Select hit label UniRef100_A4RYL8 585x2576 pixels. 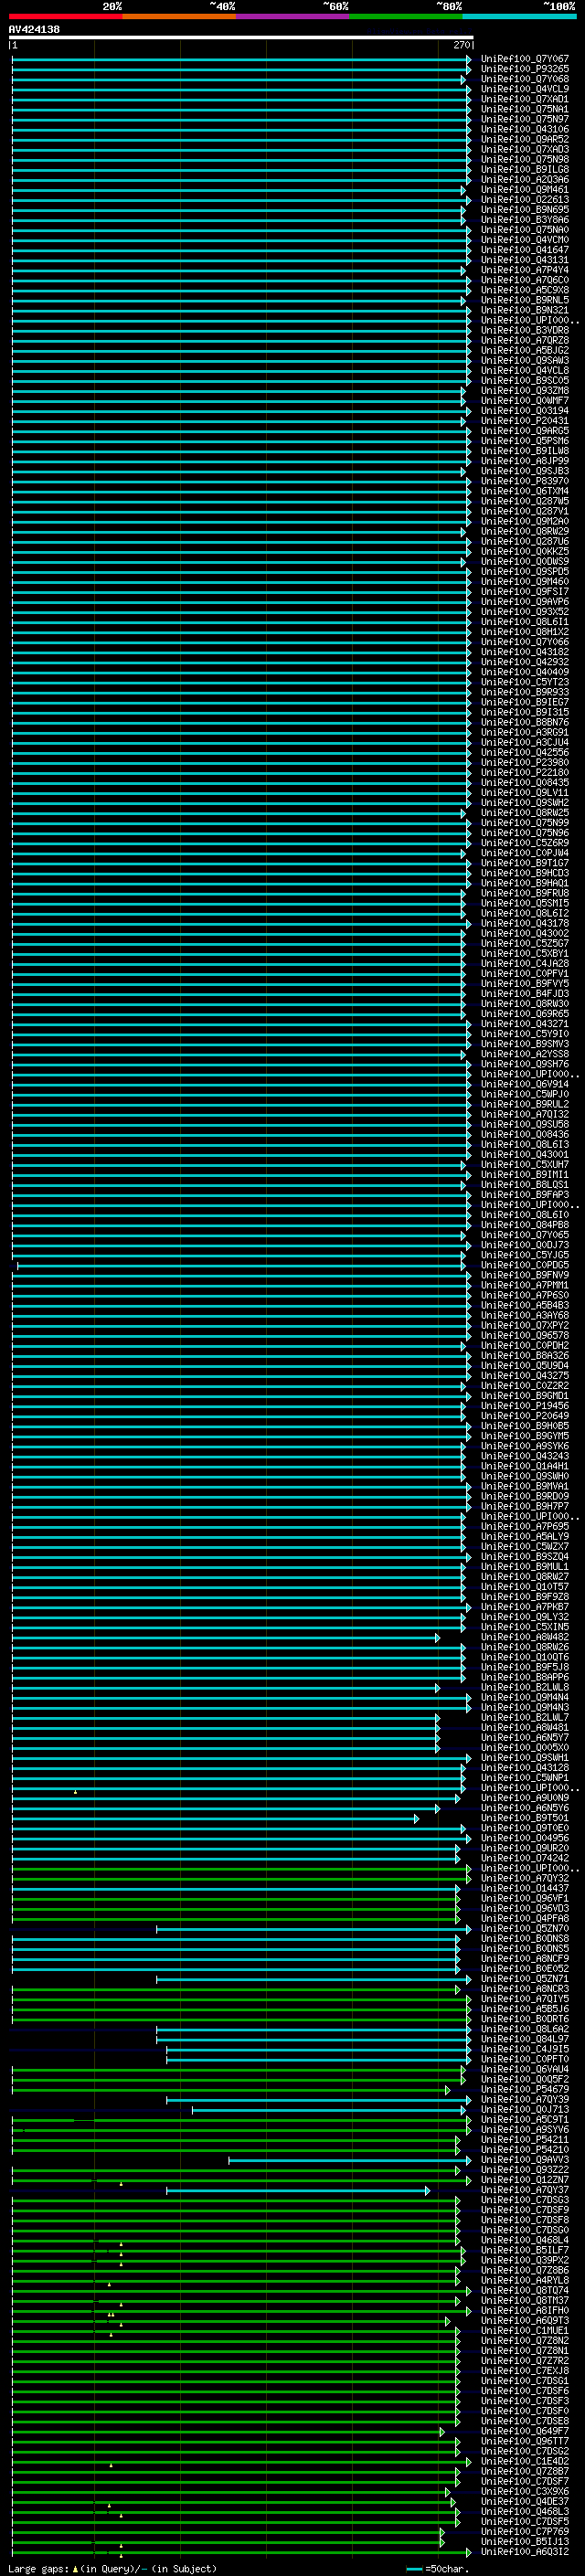tap(524, 2281)
